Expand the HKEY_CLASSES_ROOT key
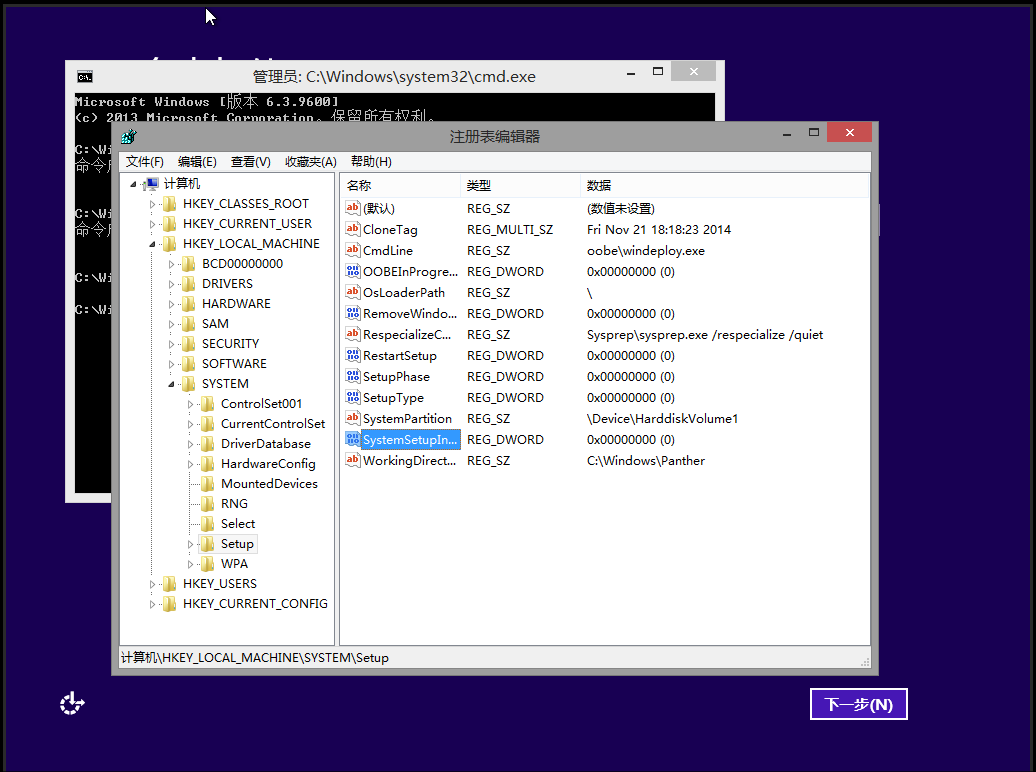The width and height of the screenshot is (1036, 772). click(x=153, y=204)
